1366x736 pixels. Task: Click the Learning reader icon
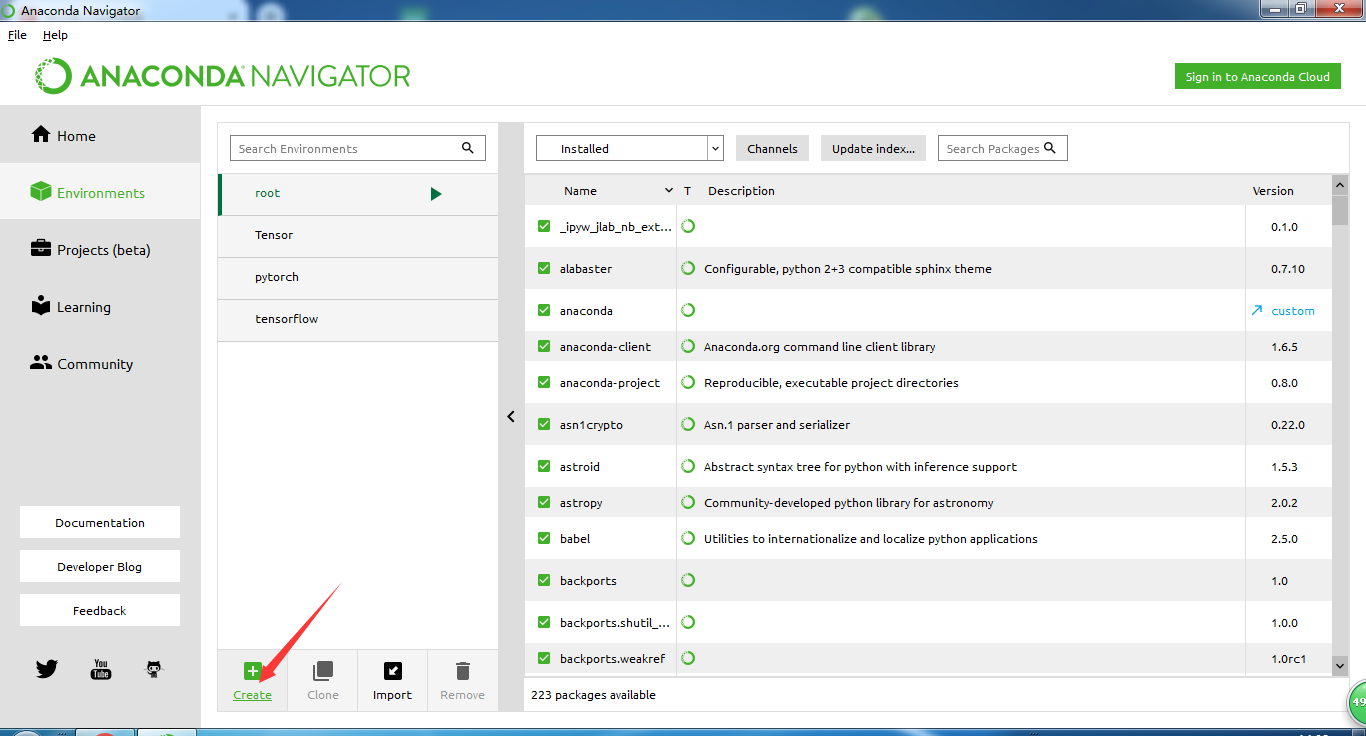coord(41,305)
